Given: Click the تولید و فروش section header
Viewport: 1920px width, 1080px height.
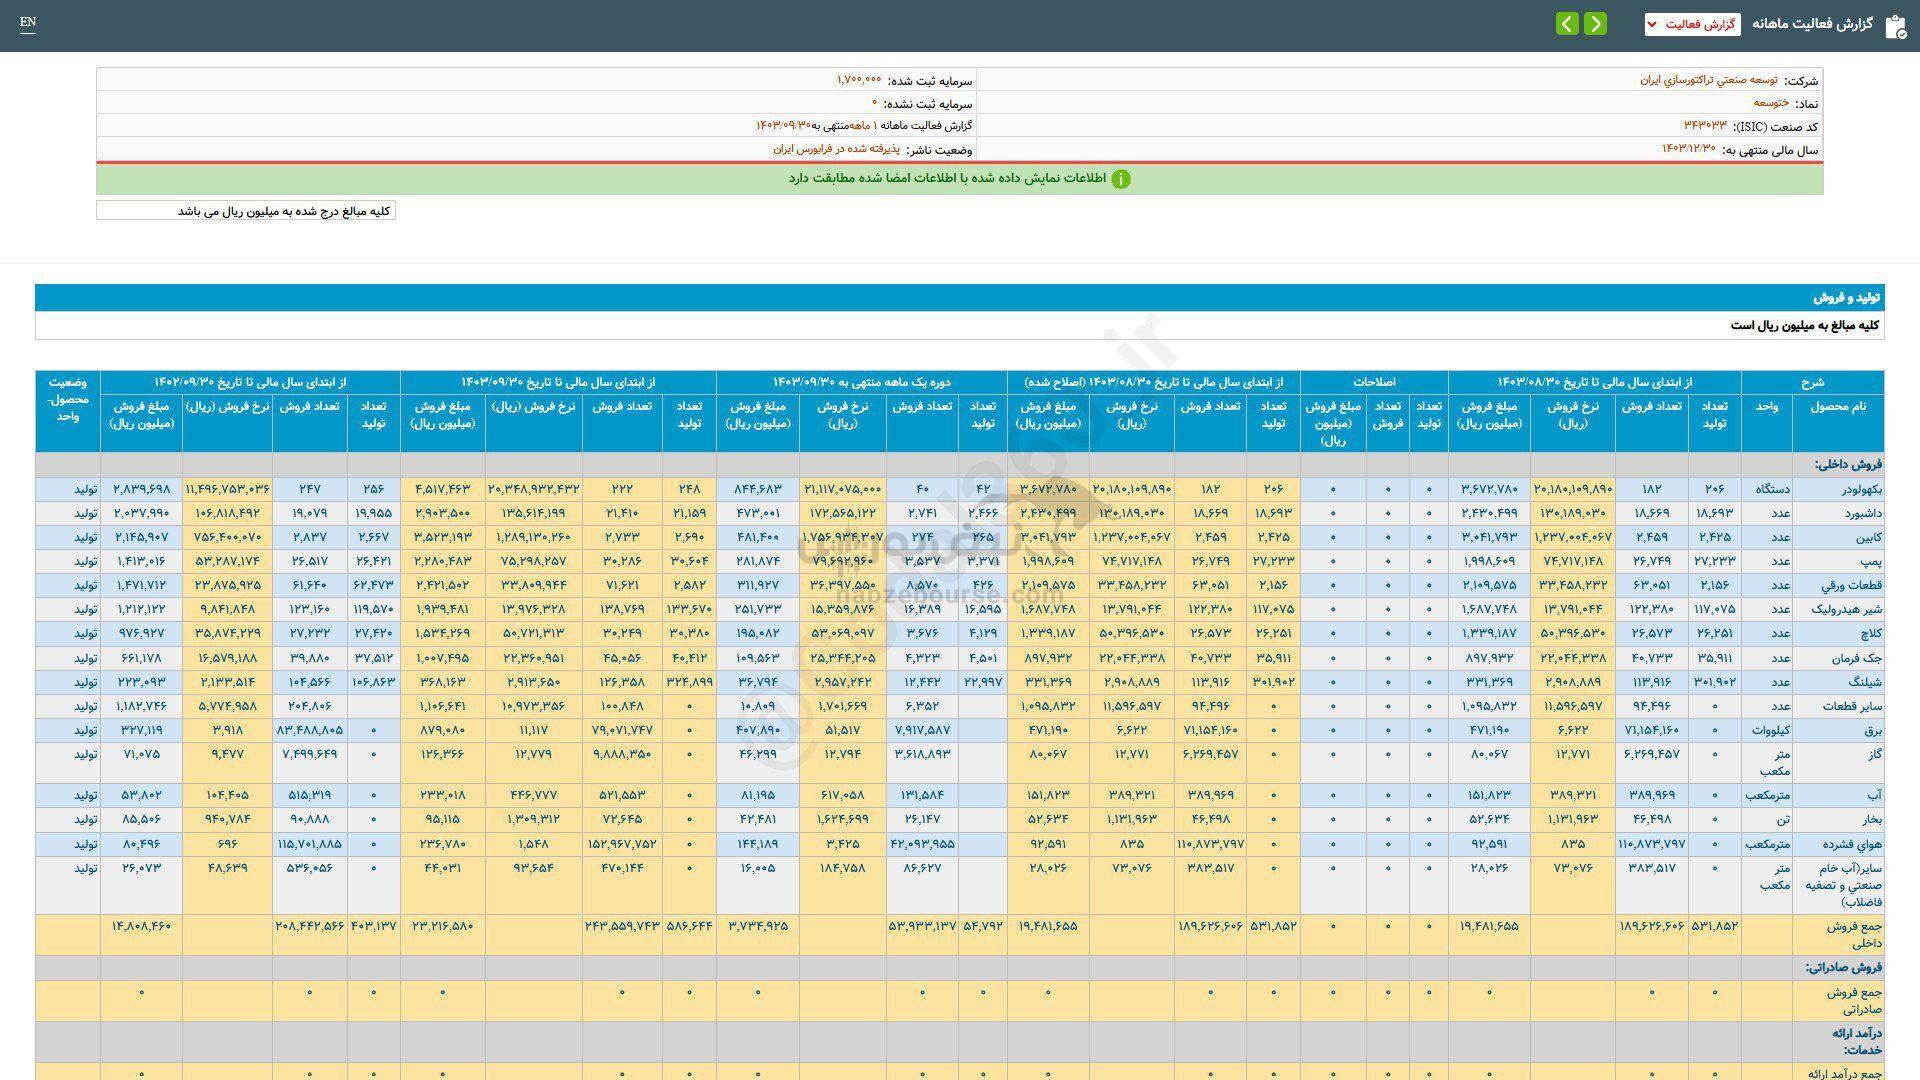Looking at the screenshot, I should coord(1848,298).
